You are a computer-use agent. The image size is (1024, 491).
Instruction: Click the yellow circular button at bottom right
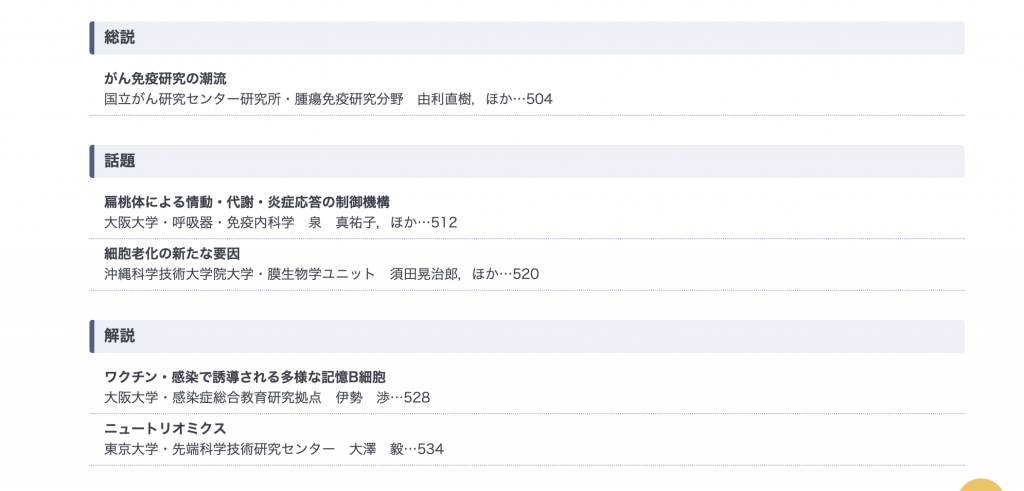click(x=981, y=484)
